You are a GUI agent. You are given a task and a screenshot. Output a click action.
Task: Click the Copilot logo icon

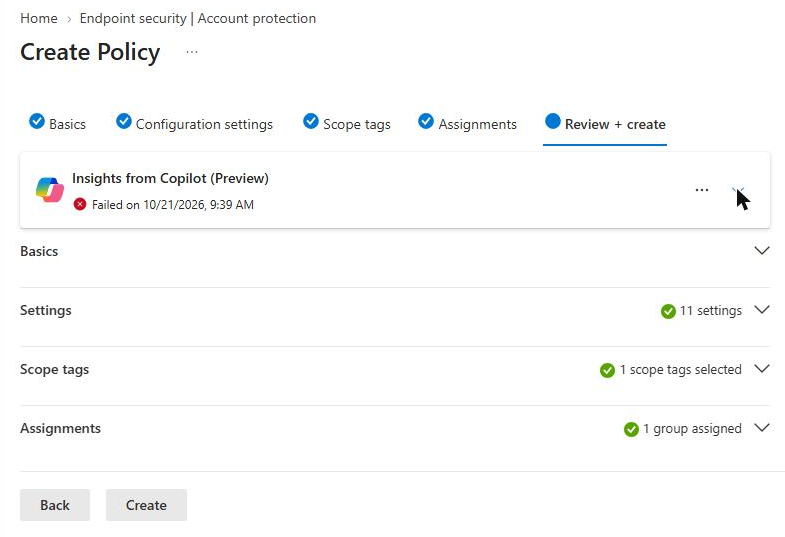pos(50,190)
